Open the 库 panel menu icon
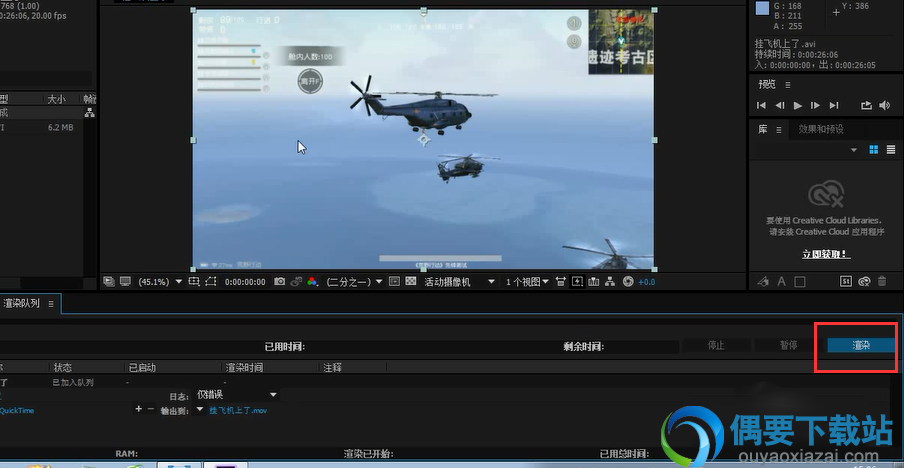The image size is (904, 468). click(x=778, y=130)
